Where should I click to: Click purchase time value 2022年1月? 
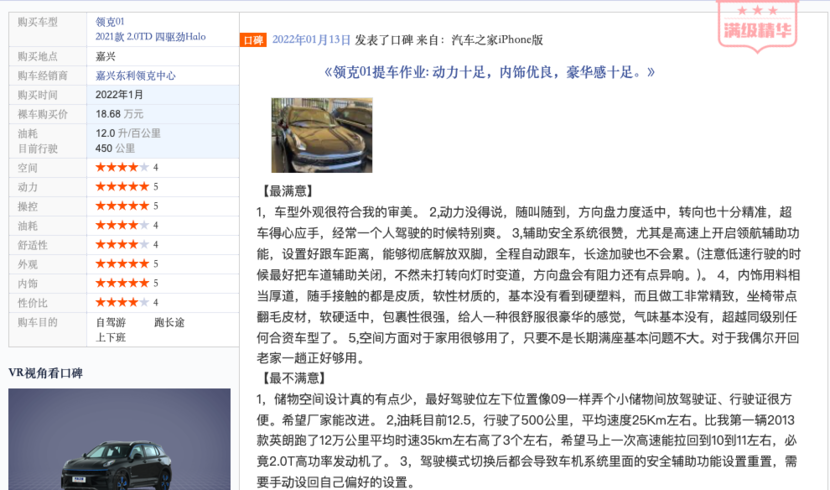click(x=119, y=95)
